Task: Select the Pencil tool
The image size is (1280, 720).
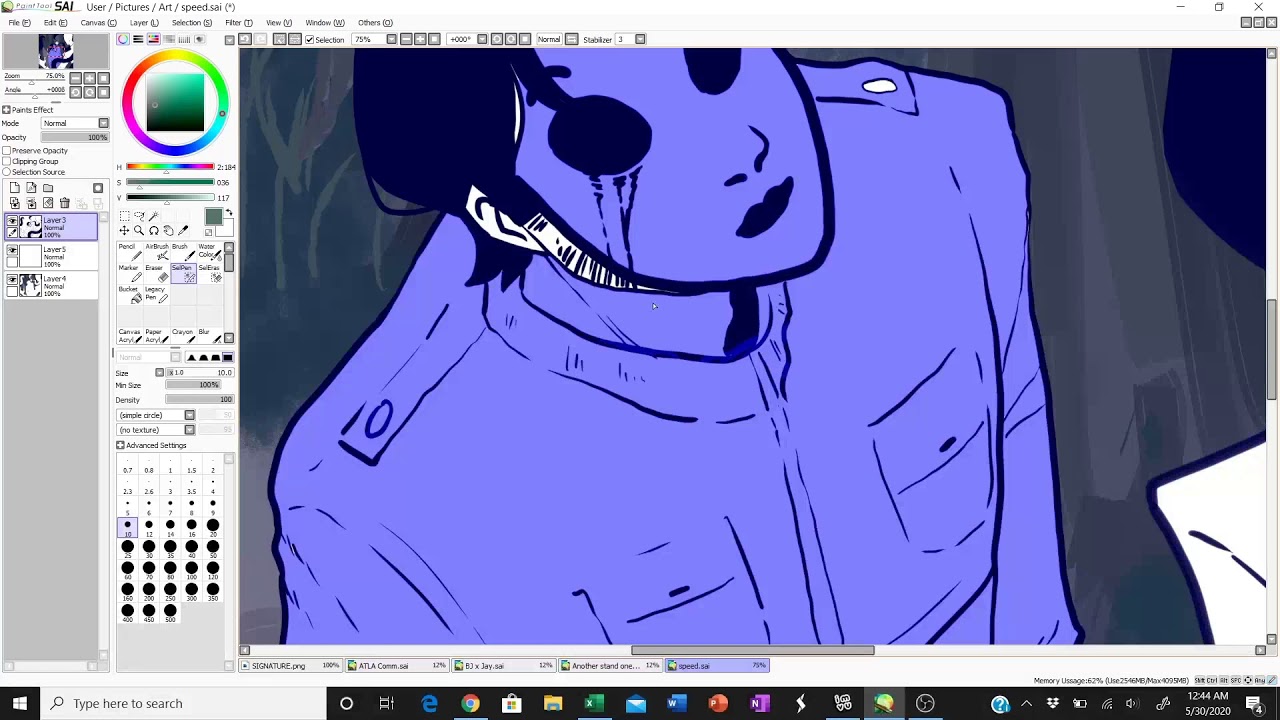Action: click(x=130, y=252)
